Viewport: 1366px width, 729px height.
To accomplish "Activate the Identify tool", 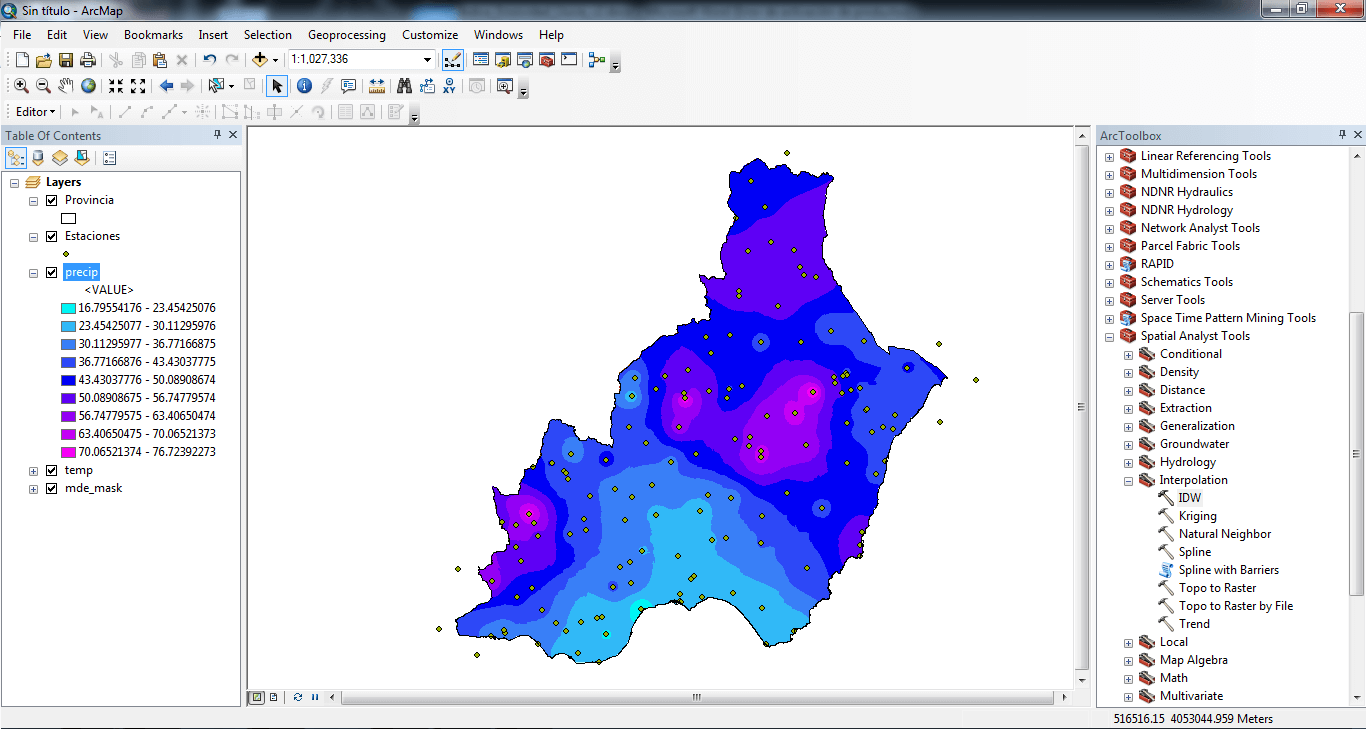I will (x=304, y=86).
